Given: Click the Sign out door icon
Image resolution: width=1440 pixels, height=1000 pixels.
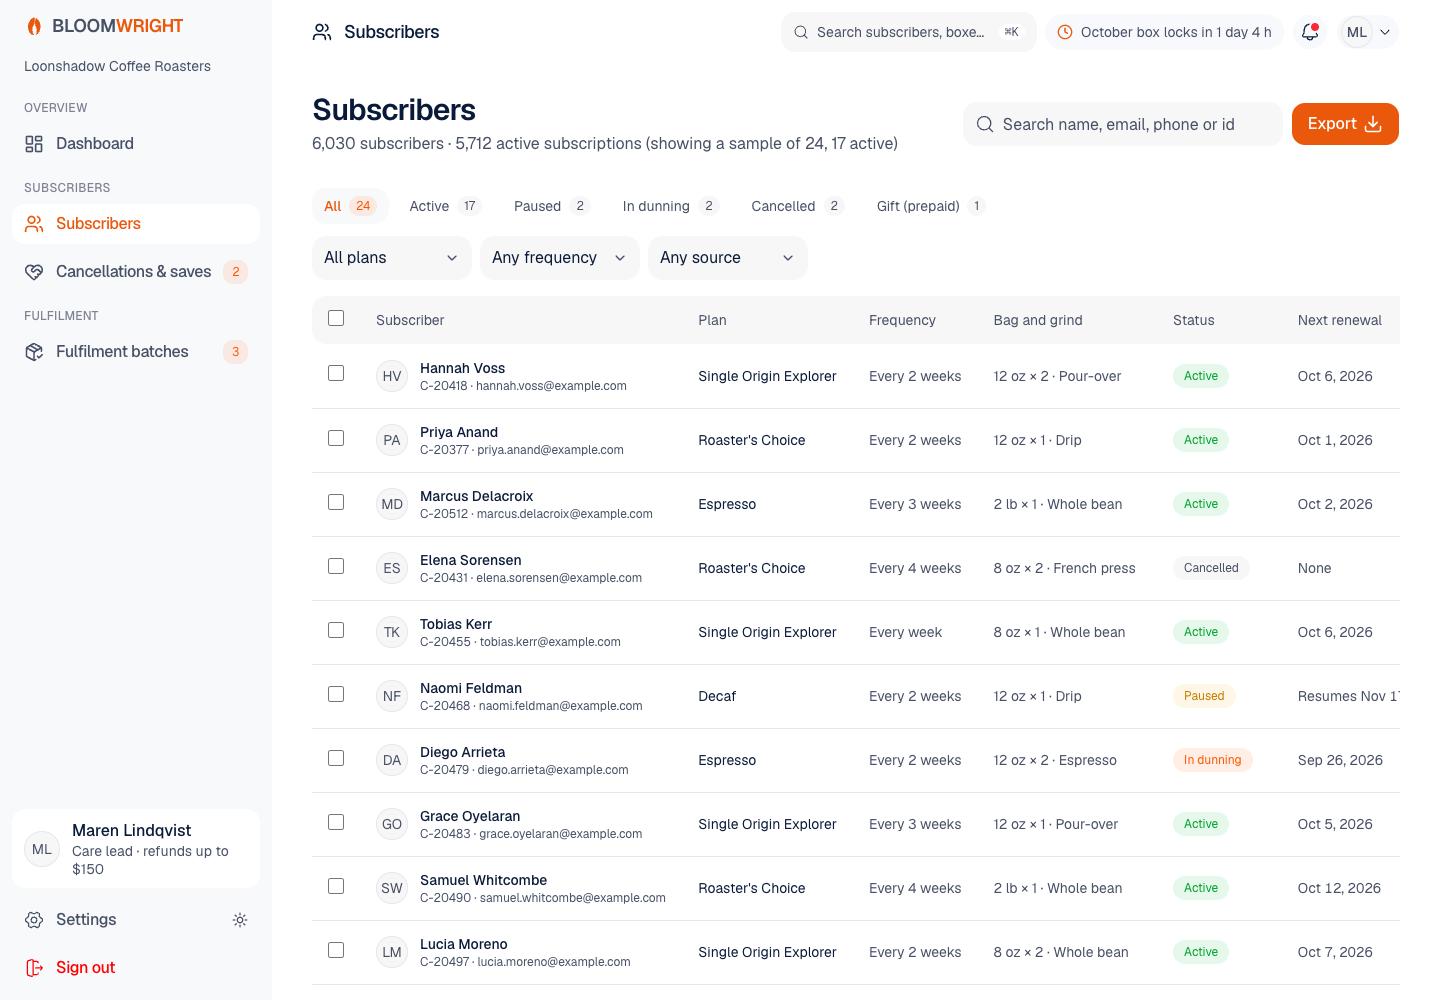Looking at the screenshot, I should 34,968.
